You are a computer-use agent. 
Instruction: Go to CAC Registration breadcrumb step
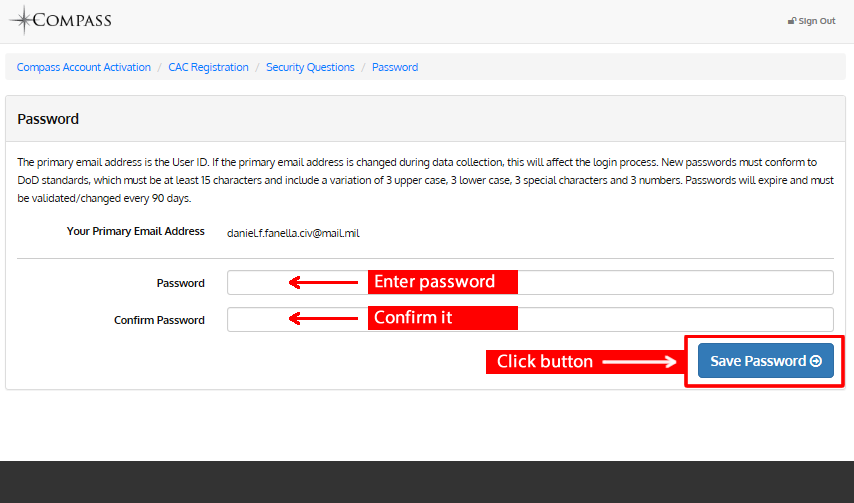(x=208, y=67)
